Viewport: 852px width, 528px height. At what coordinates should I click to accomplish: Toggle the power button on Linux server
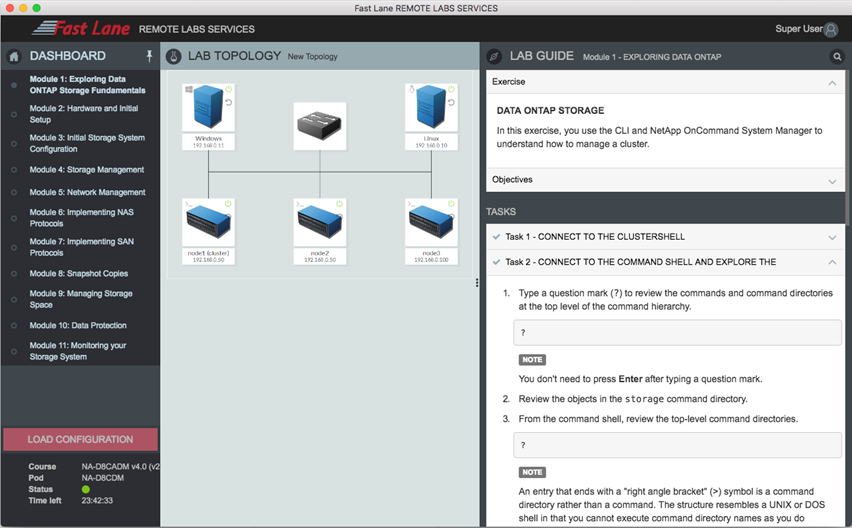pos(451,90)
